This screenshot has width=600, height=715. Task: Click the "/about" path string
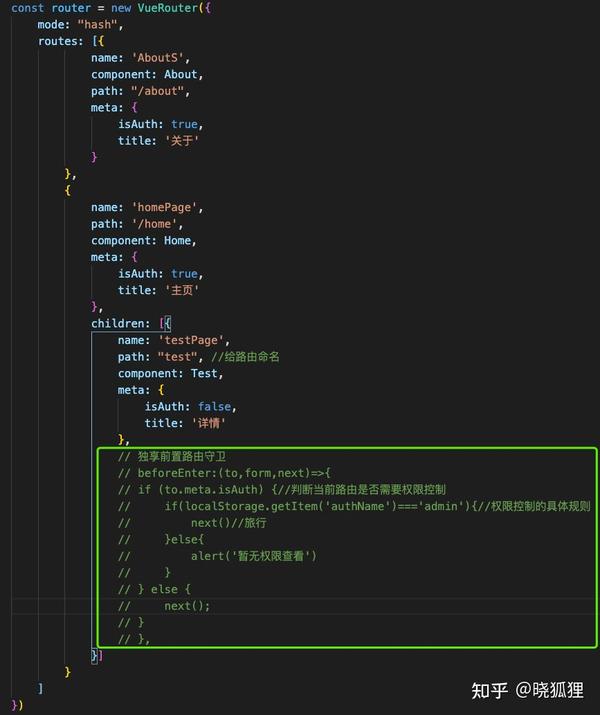(x=157, y=91)
